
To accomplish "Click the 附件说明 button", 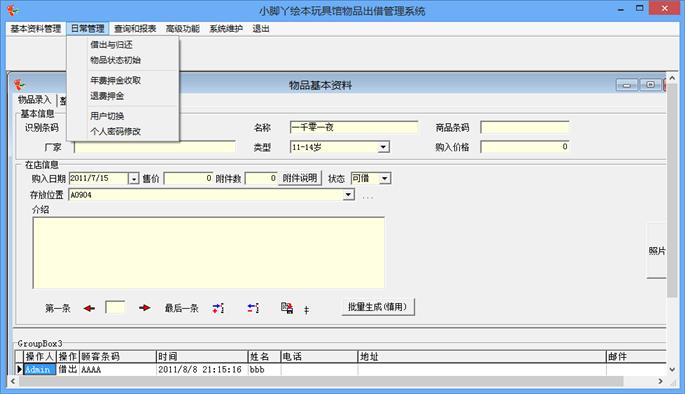I will click(x=300, y=178).
